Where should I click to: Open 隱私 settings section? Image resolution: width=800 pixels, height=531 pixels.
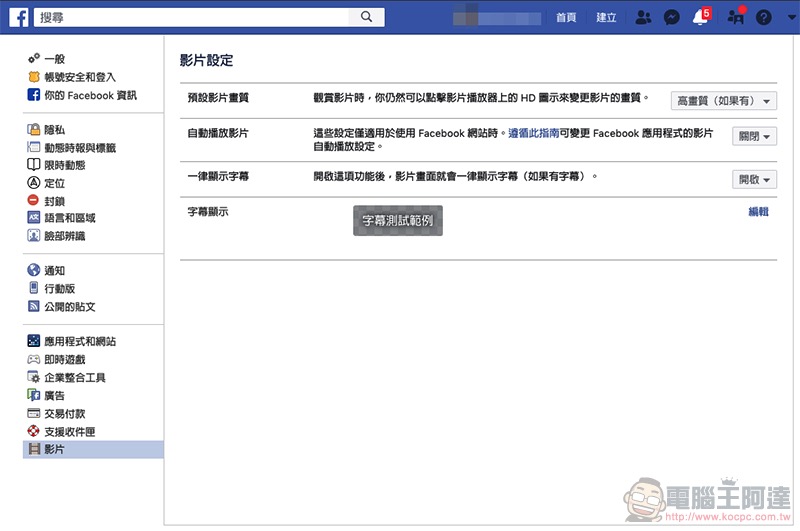(x=55, y=130)
